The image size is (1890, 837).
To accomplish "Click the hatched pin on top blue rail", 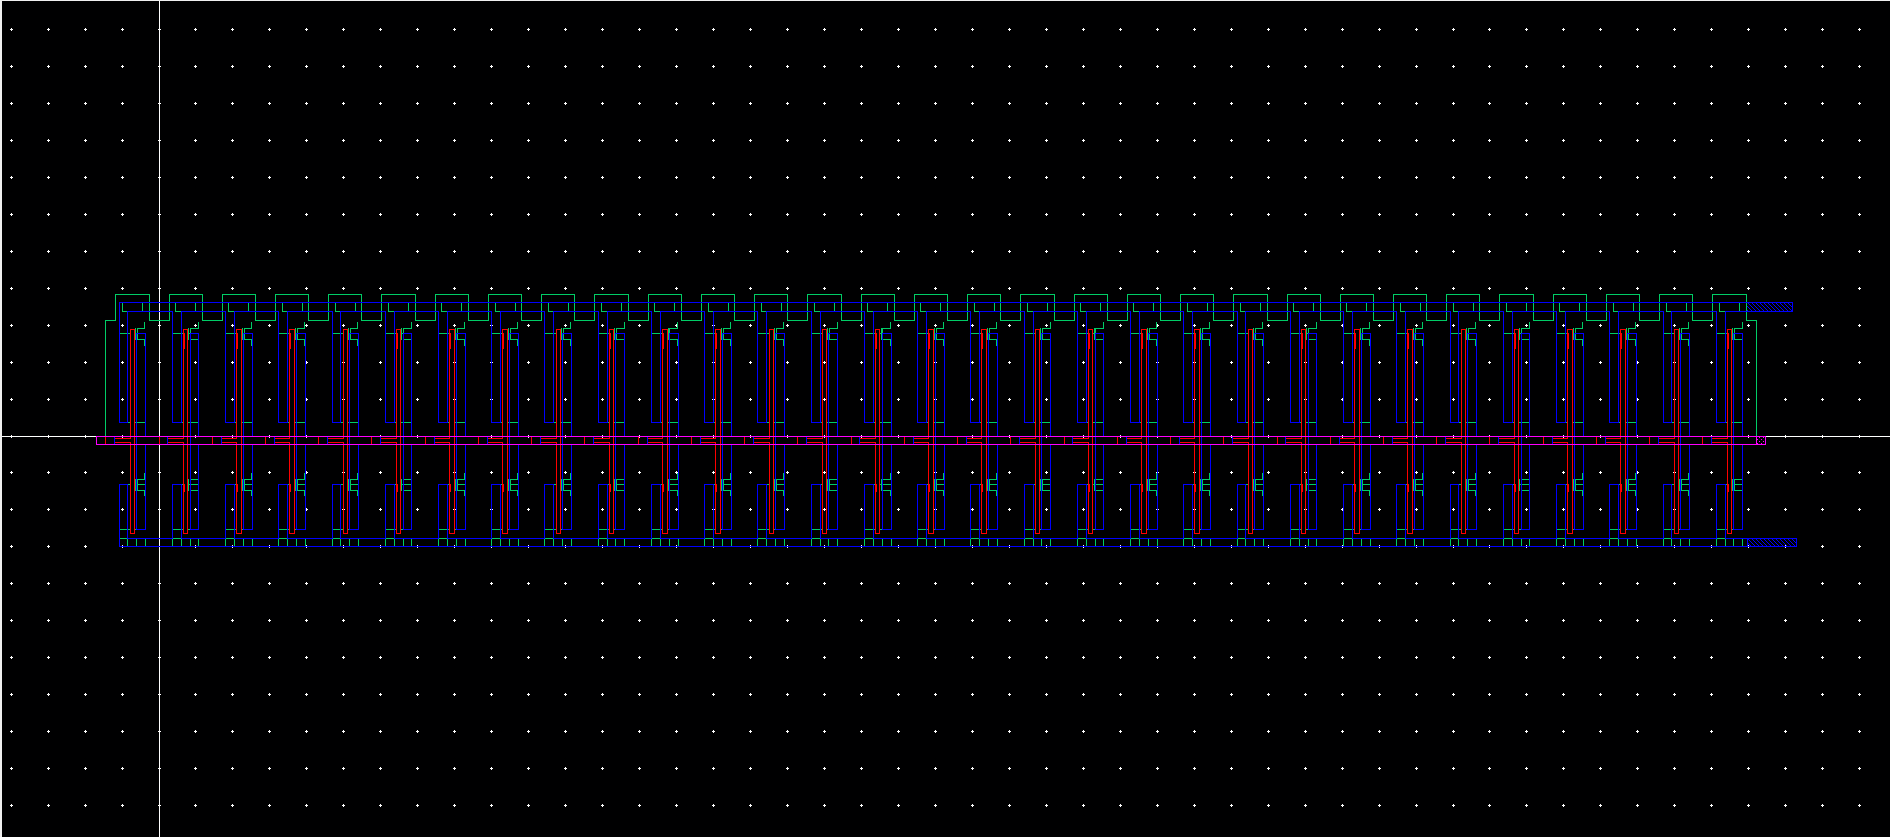I will coord(1771,307).
